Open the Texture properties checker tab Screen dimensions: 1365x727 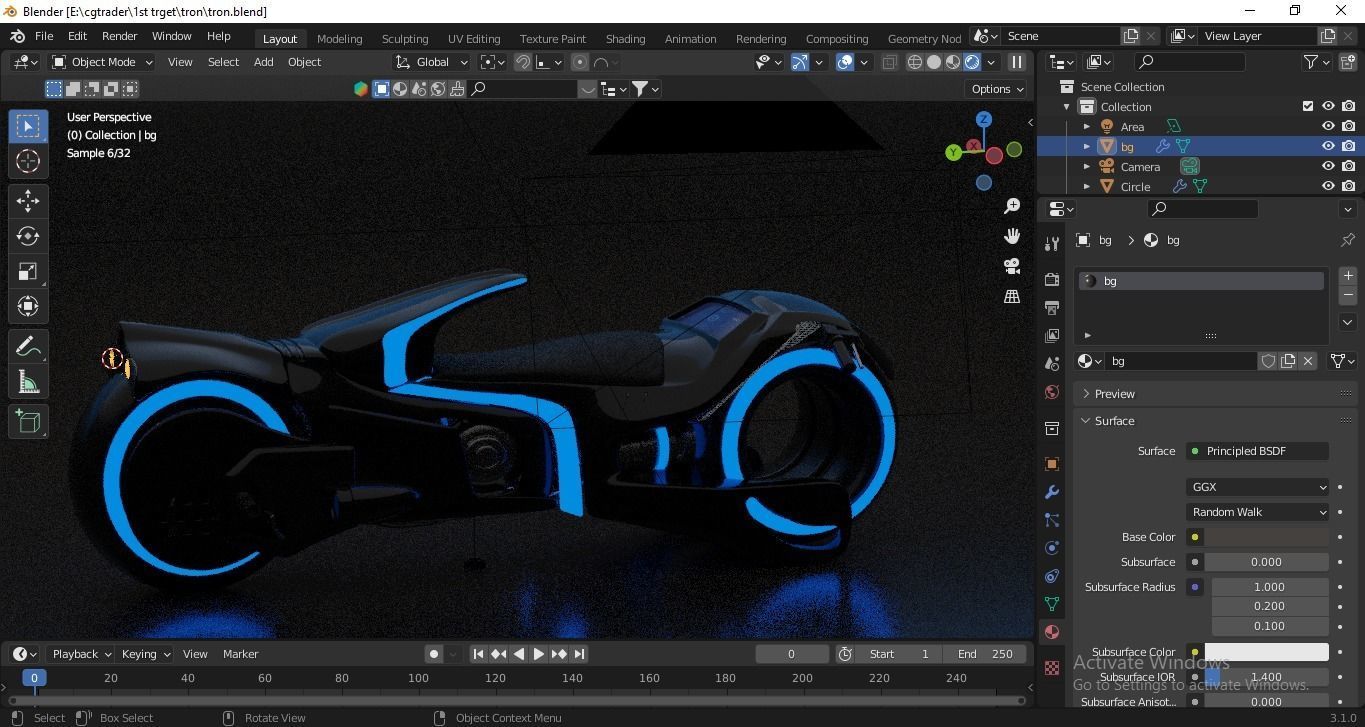1051,668
